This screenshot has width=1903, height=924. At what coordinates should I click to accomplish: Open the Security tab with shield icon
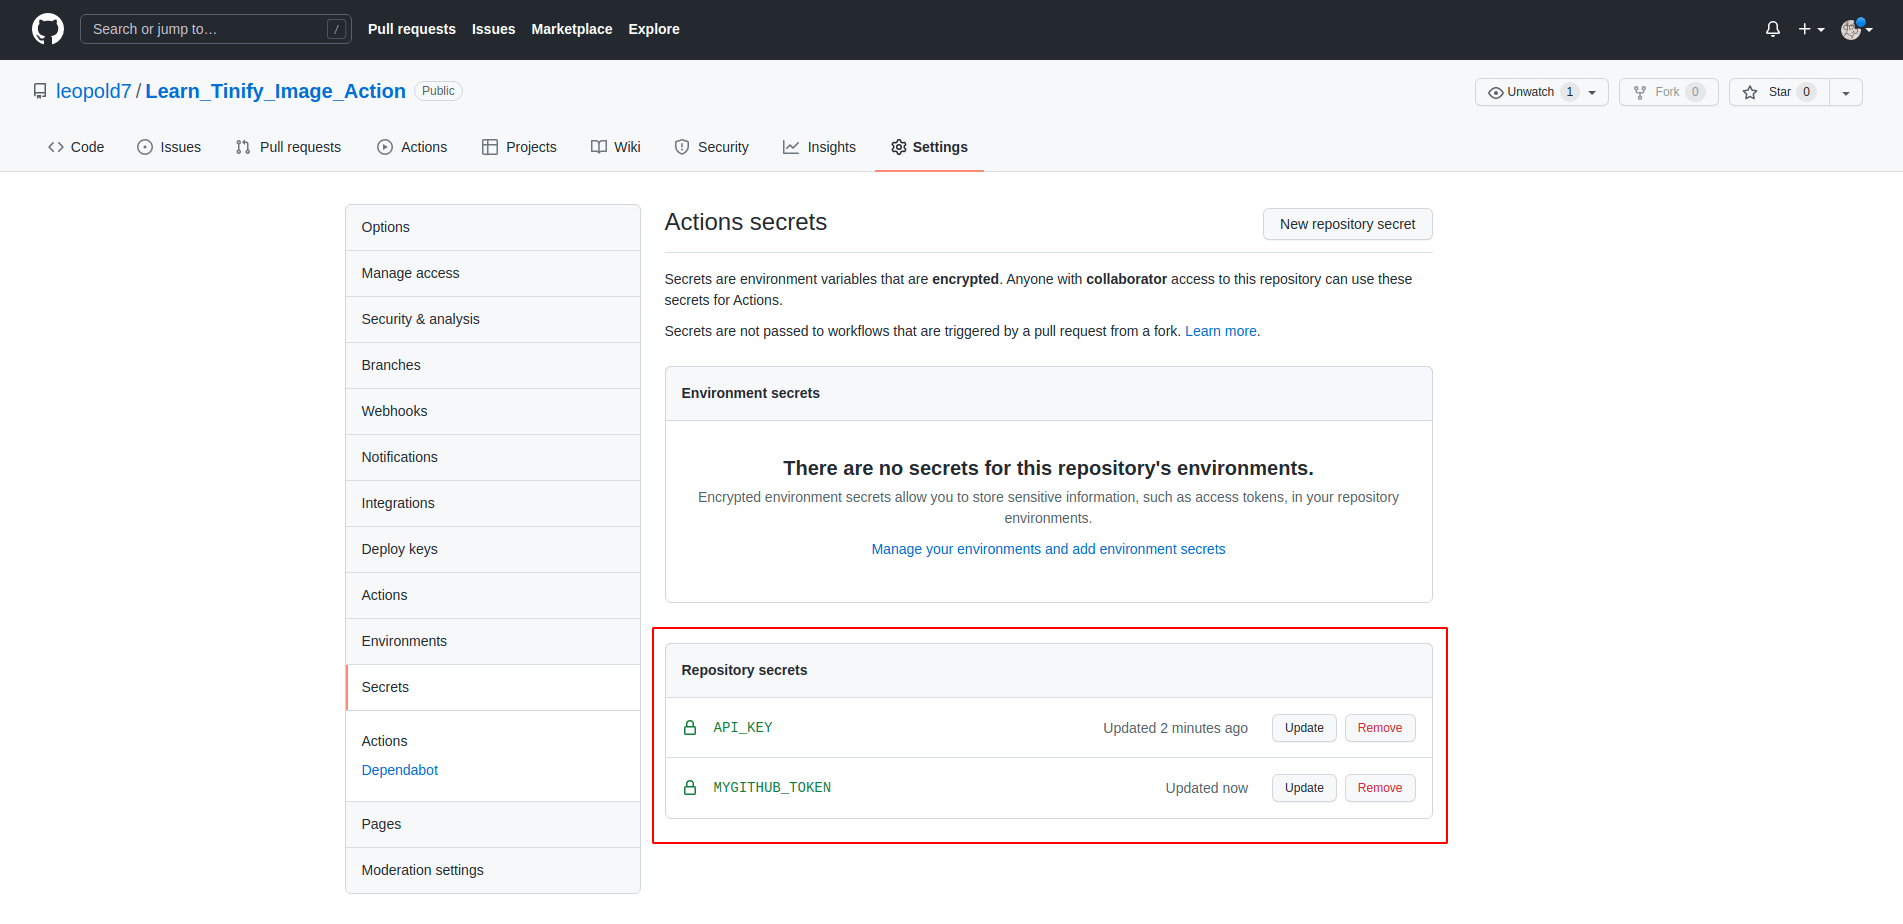click(711, 147)
